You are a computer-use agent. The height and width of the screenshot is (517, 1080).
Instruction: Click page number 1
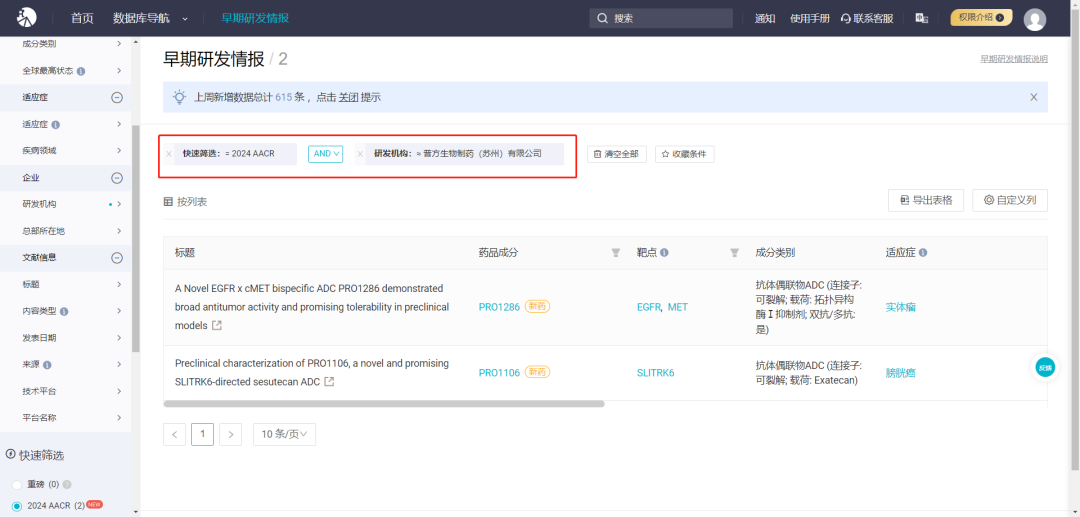202,434
